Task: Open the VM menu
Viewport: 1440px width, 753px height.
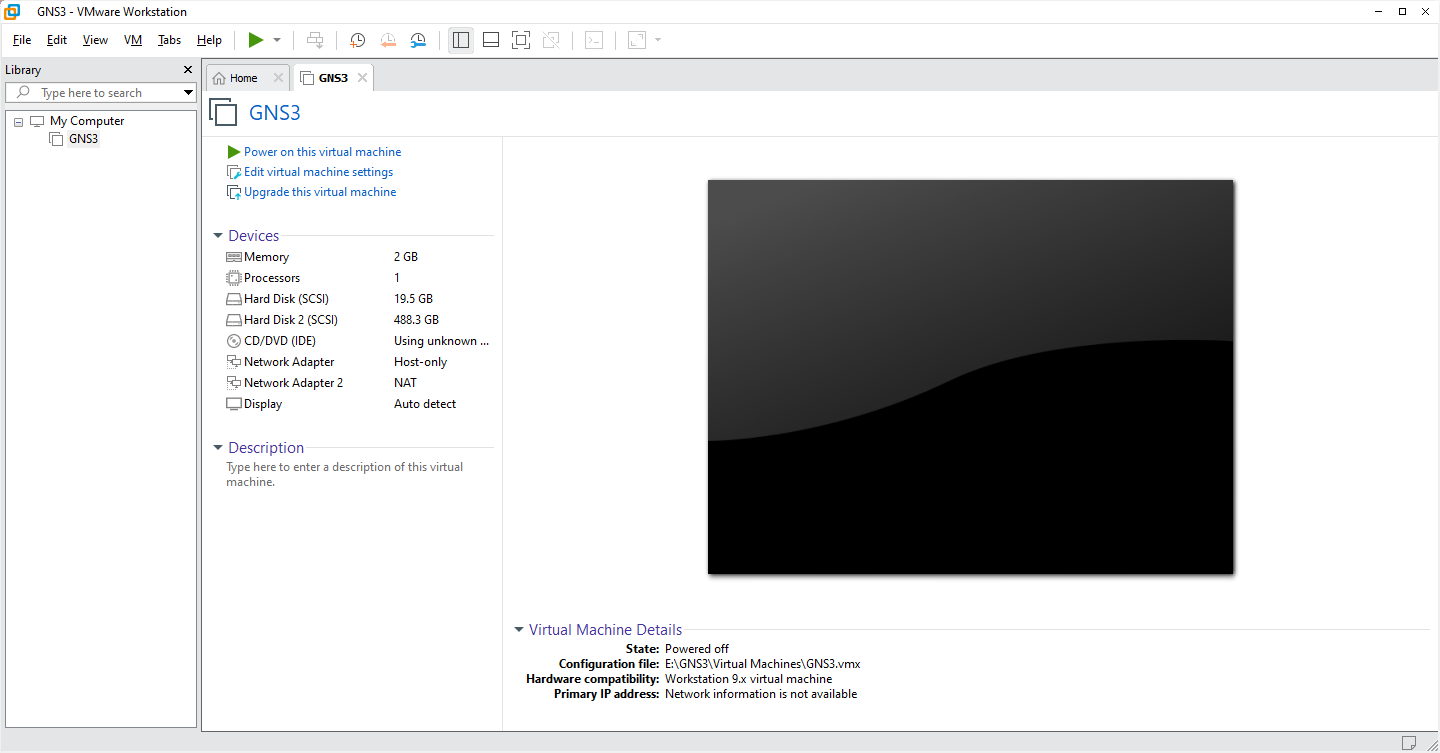Action: point(132,40)
